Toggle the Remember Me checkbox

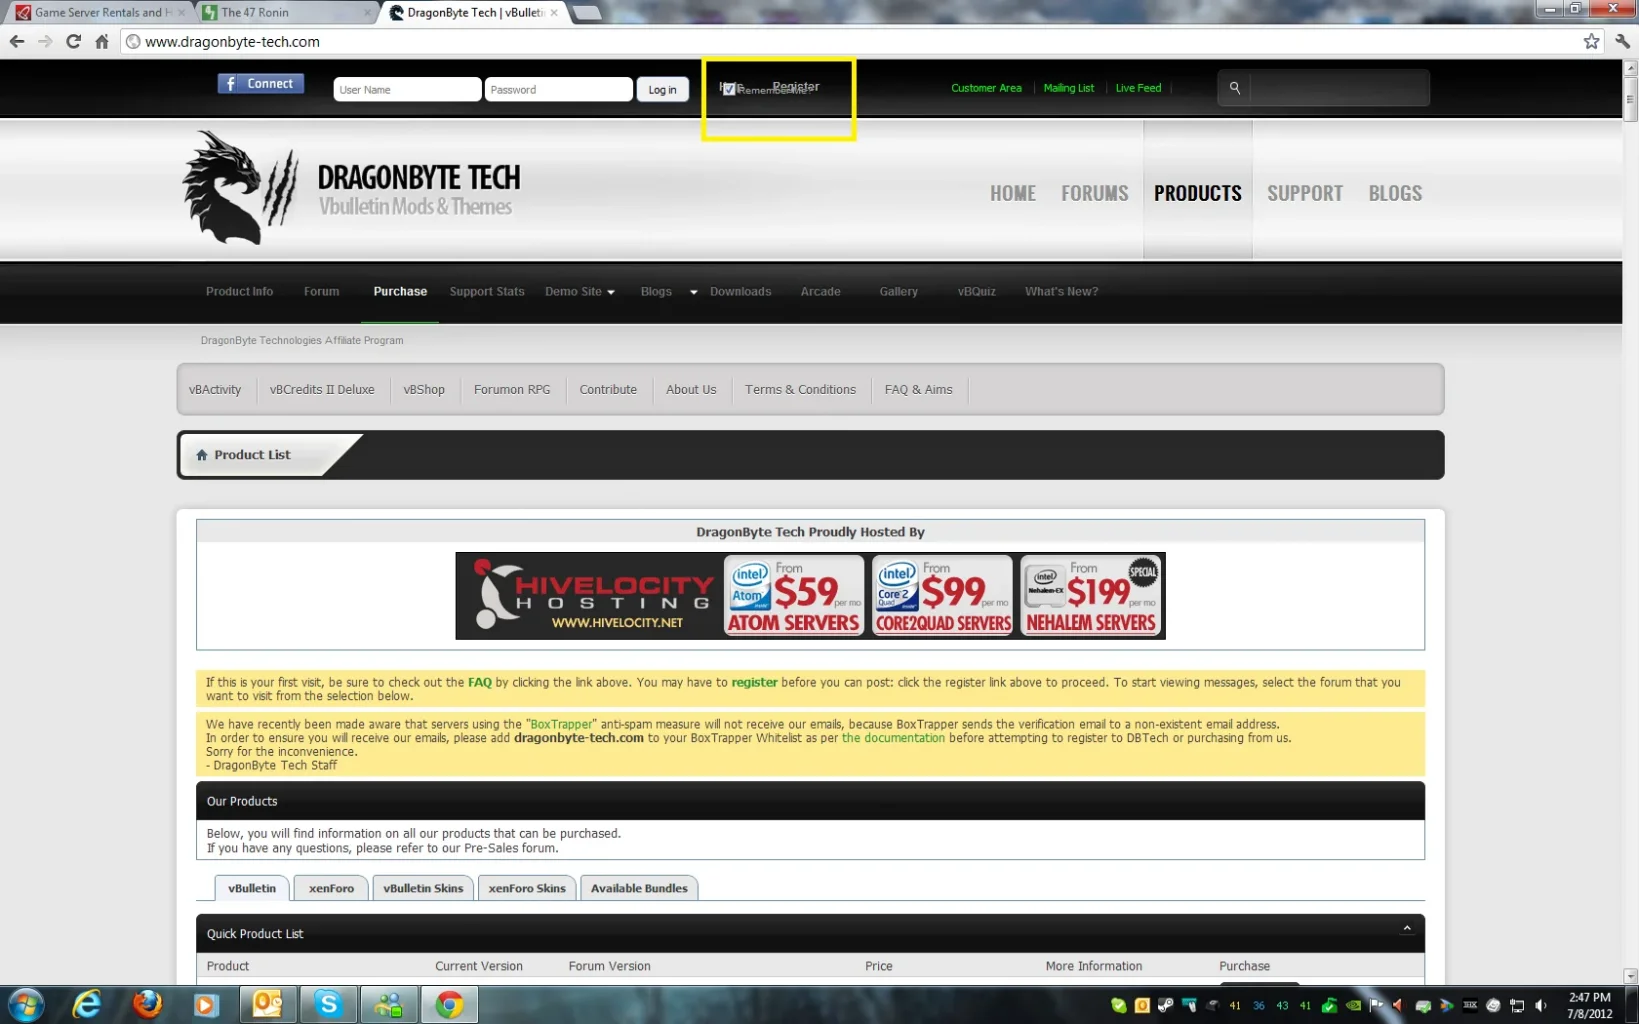[x=729, y=89]
